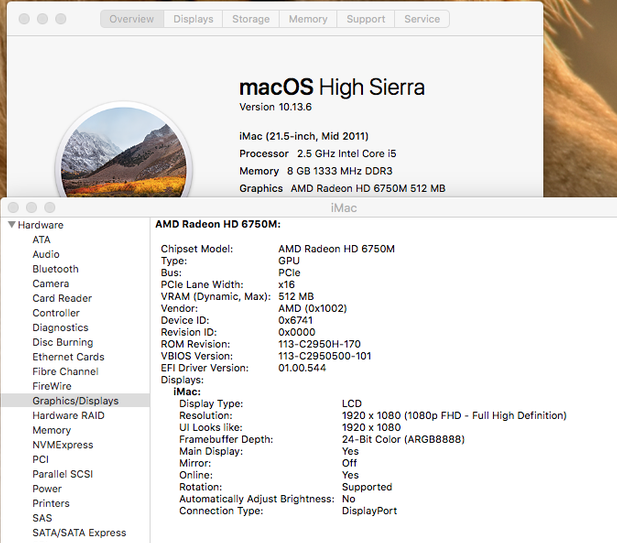Zoom the System Information iMac window
The image size is (617, 543).
tap(50, 207)
